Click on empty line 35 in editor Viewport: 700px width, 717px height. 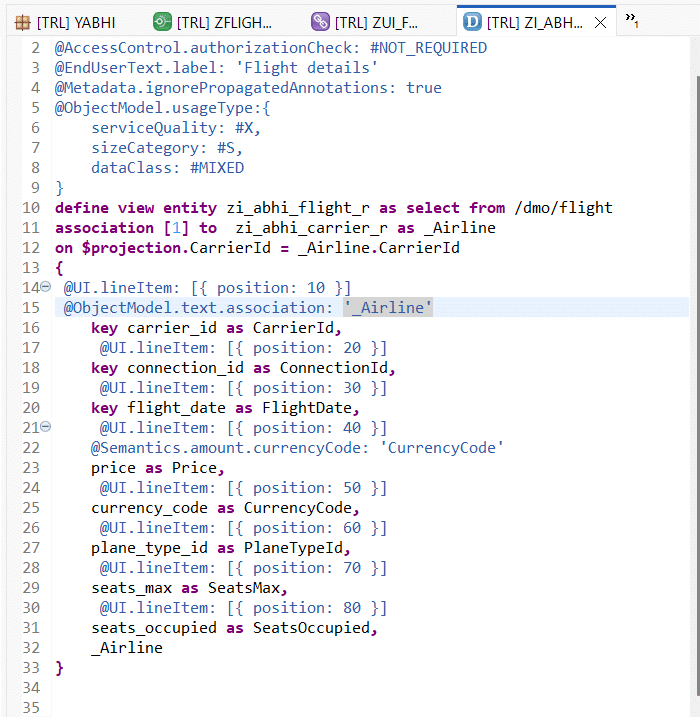(x=300, y=708)
